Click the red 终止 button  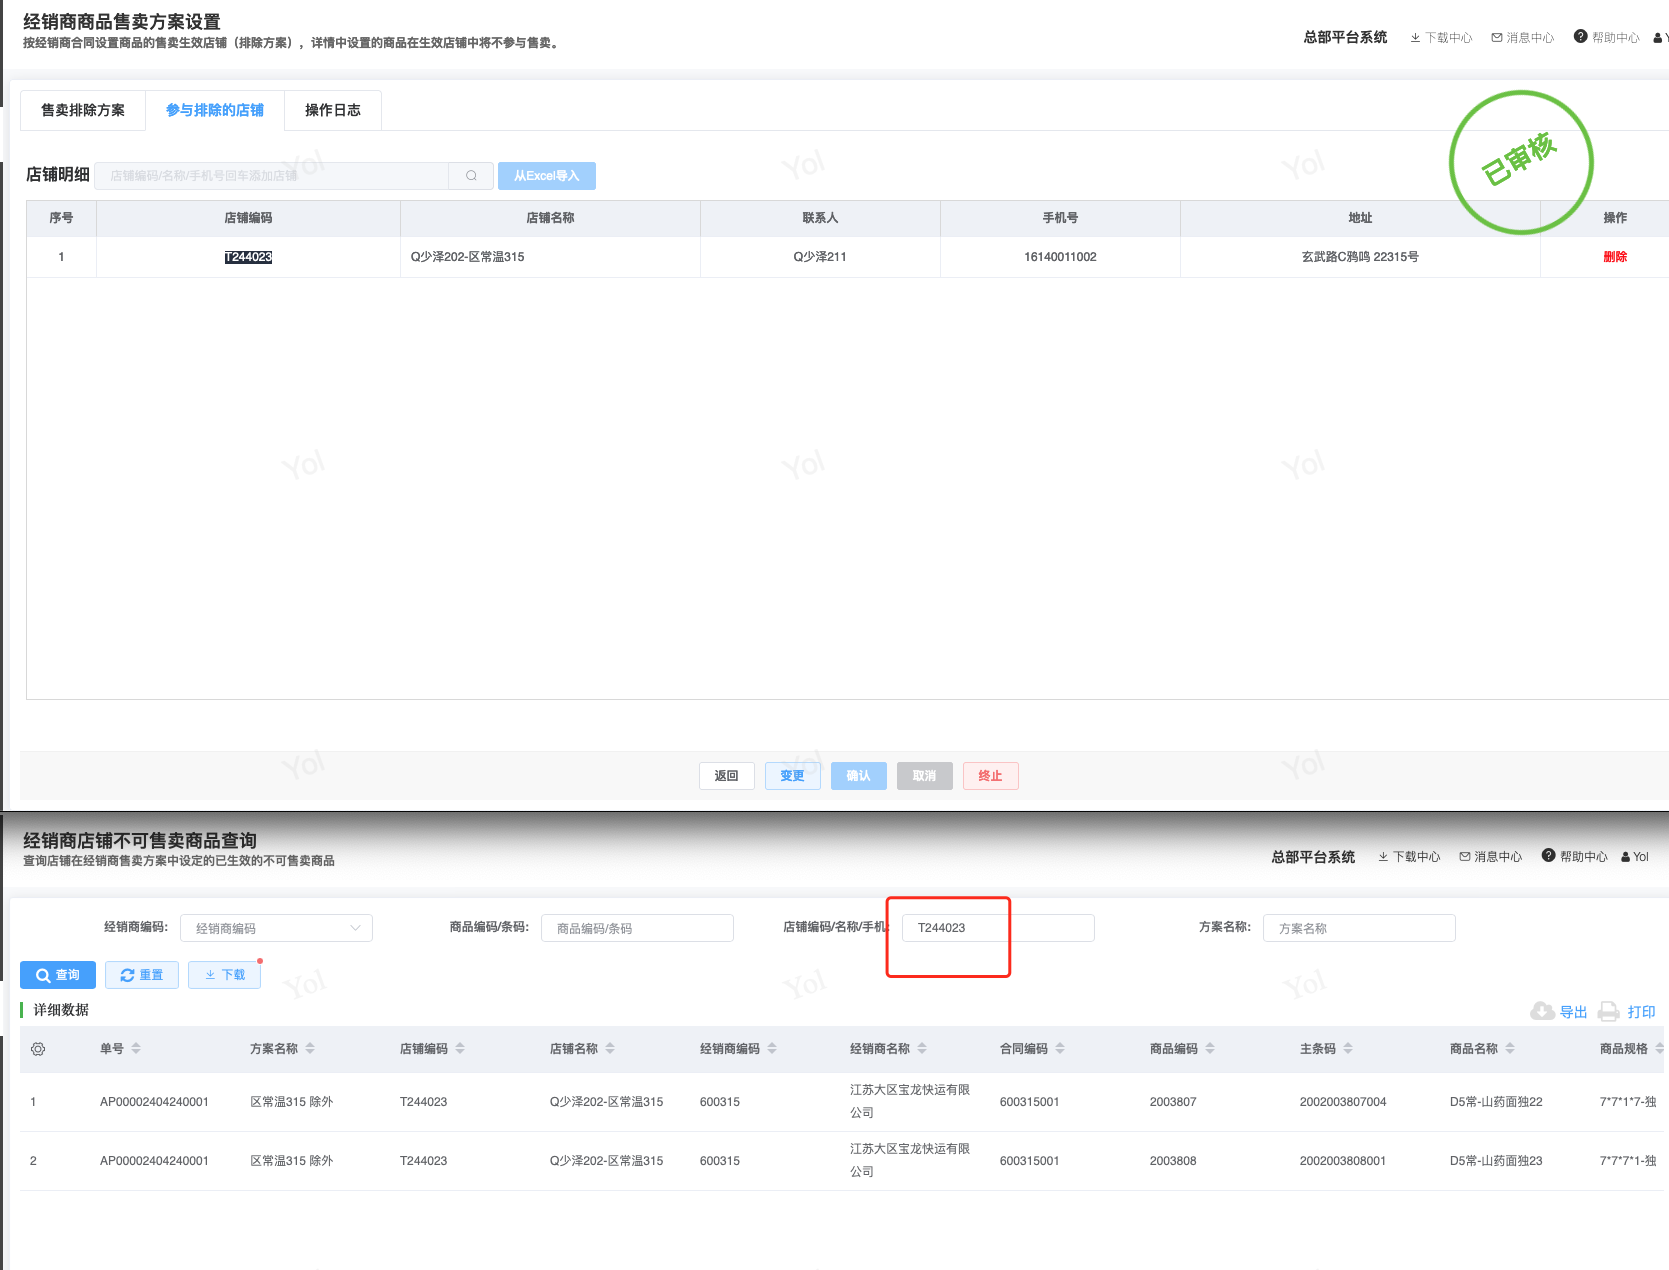[990, 776]
